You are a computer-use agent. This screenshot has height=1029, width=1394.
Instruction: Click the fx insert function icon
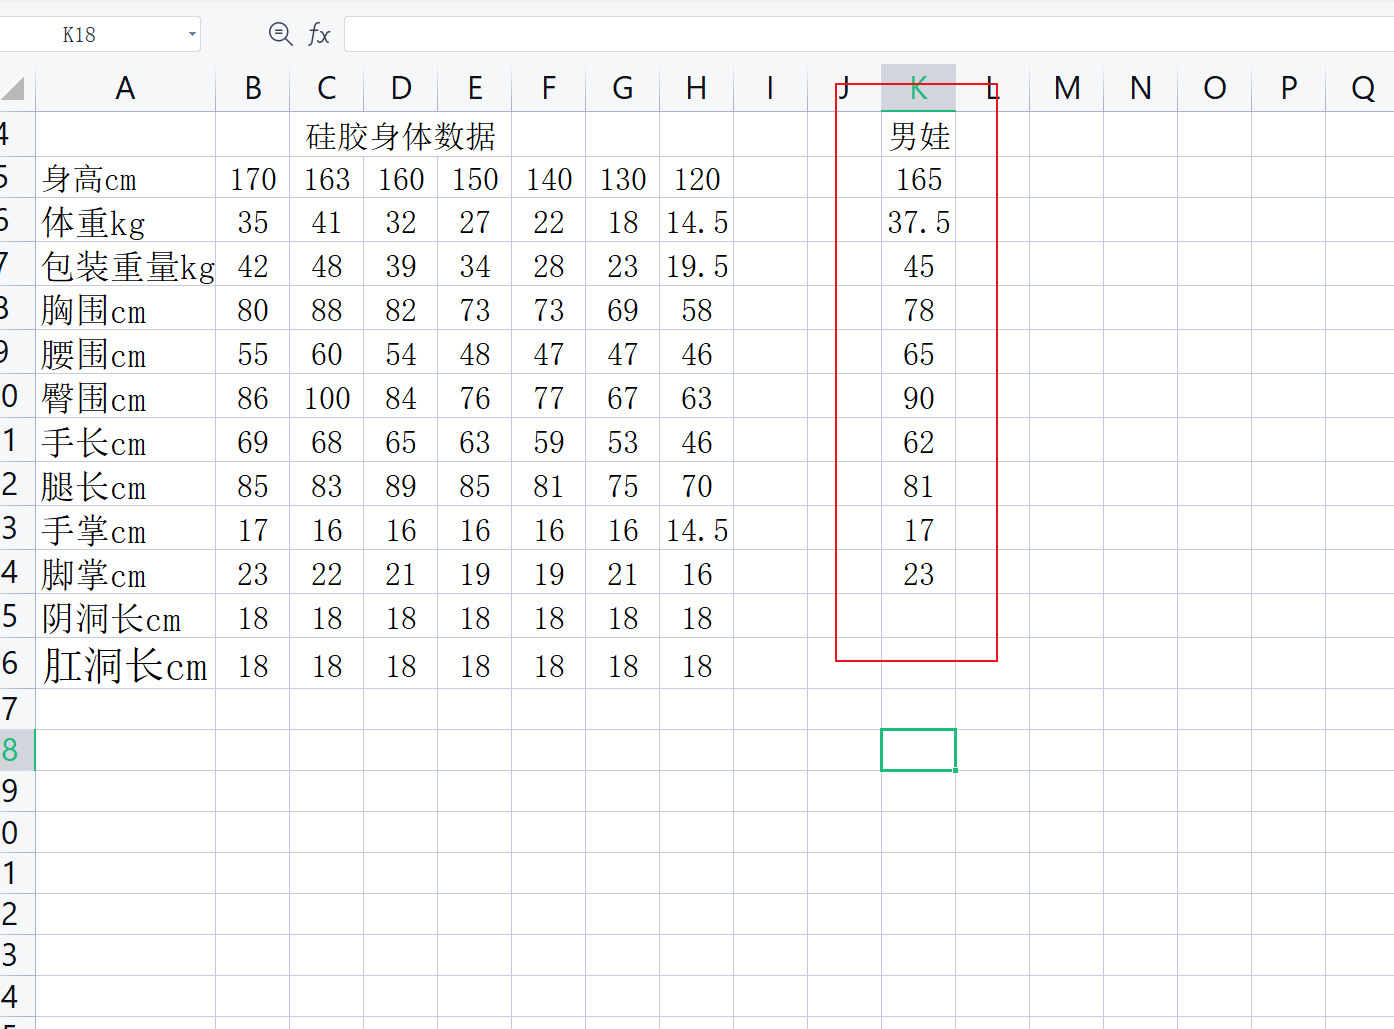319,35
